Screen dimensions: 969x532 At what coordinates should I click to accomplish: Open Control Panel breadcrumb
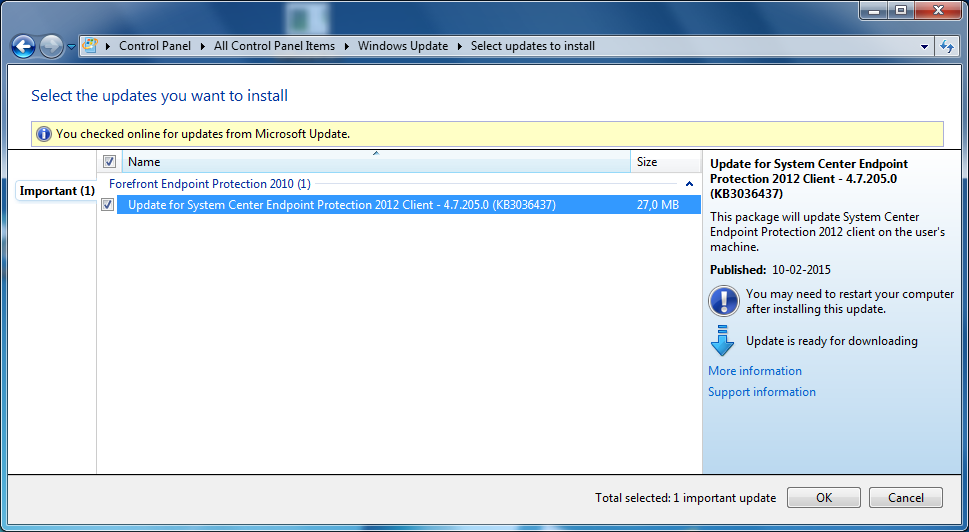click(154, 46)
